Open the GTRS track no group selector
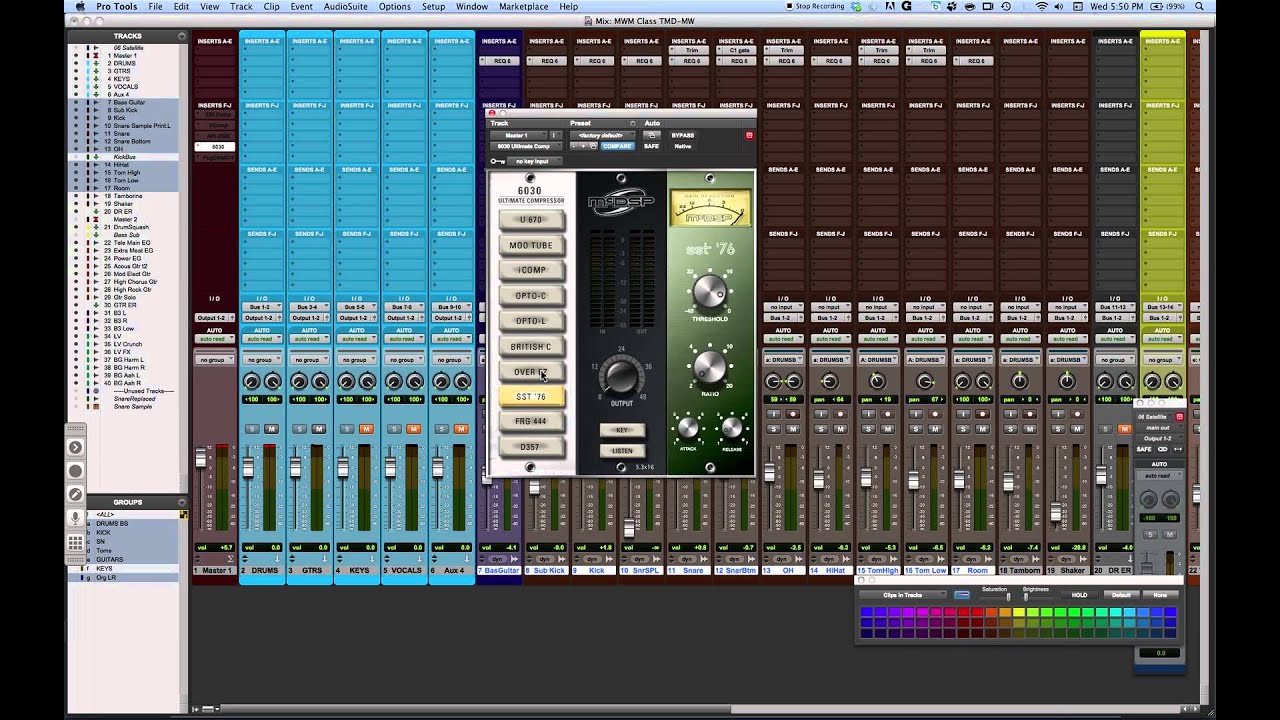The height and width of the screenshot is (720, 1280). (309, 360)
